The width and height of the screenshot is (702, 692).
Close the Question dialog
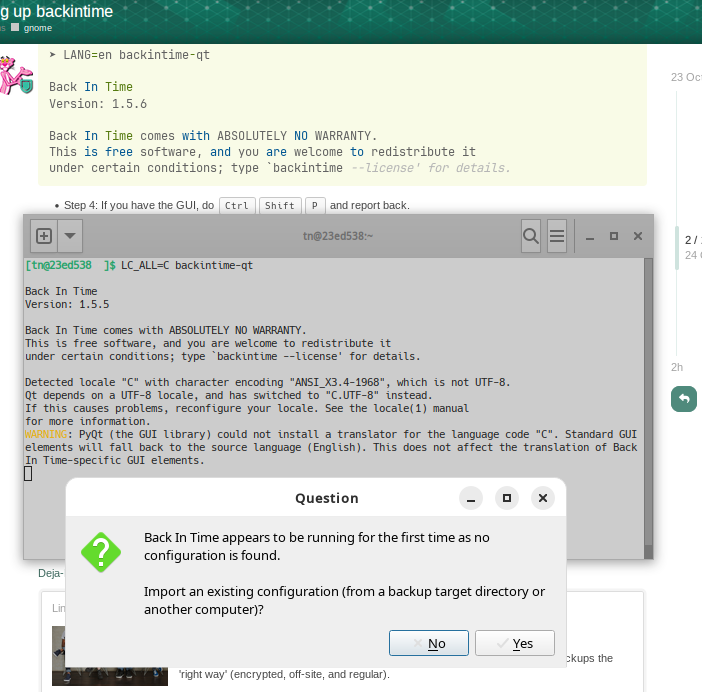click(542, 498)
